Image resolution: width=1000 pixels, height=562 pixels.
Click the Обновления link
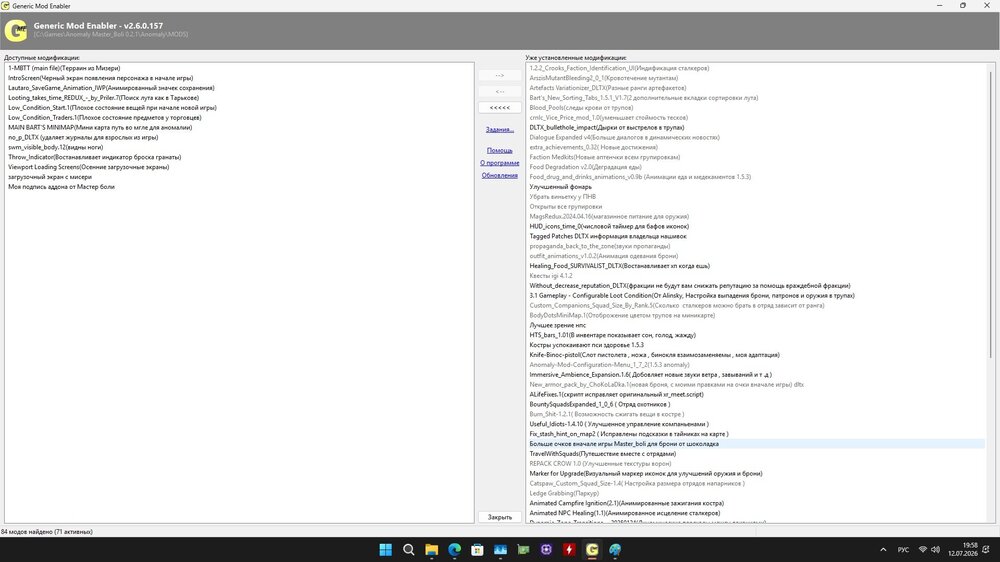[x=499, y=175]
